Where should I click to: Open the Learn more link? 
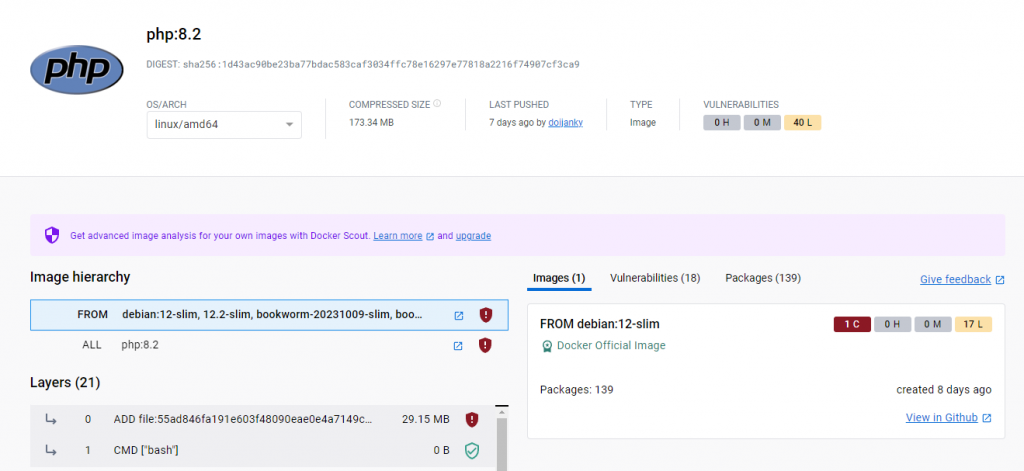point(398,236)
